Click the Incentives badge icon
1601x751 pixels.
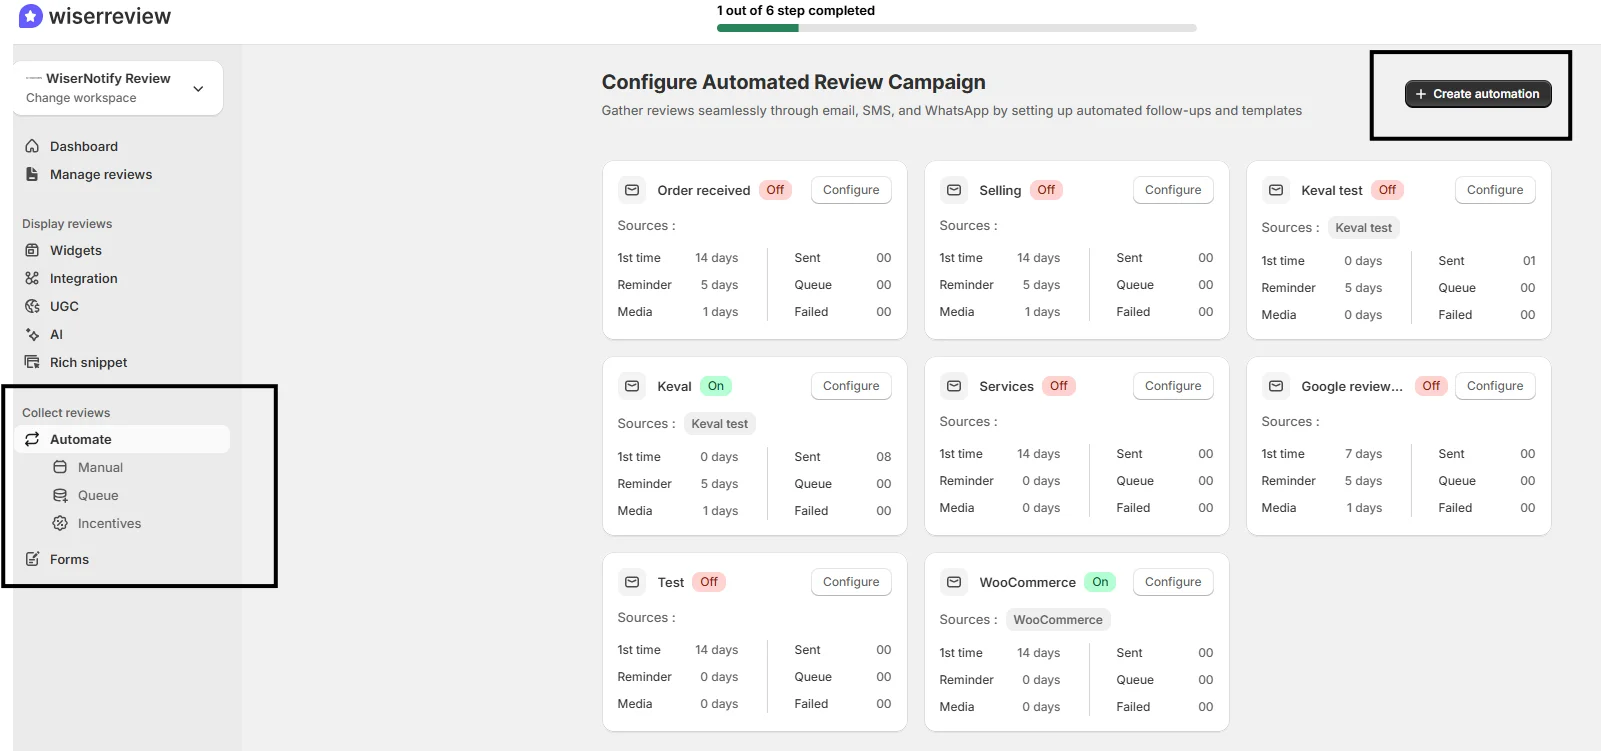click(60, 523)
